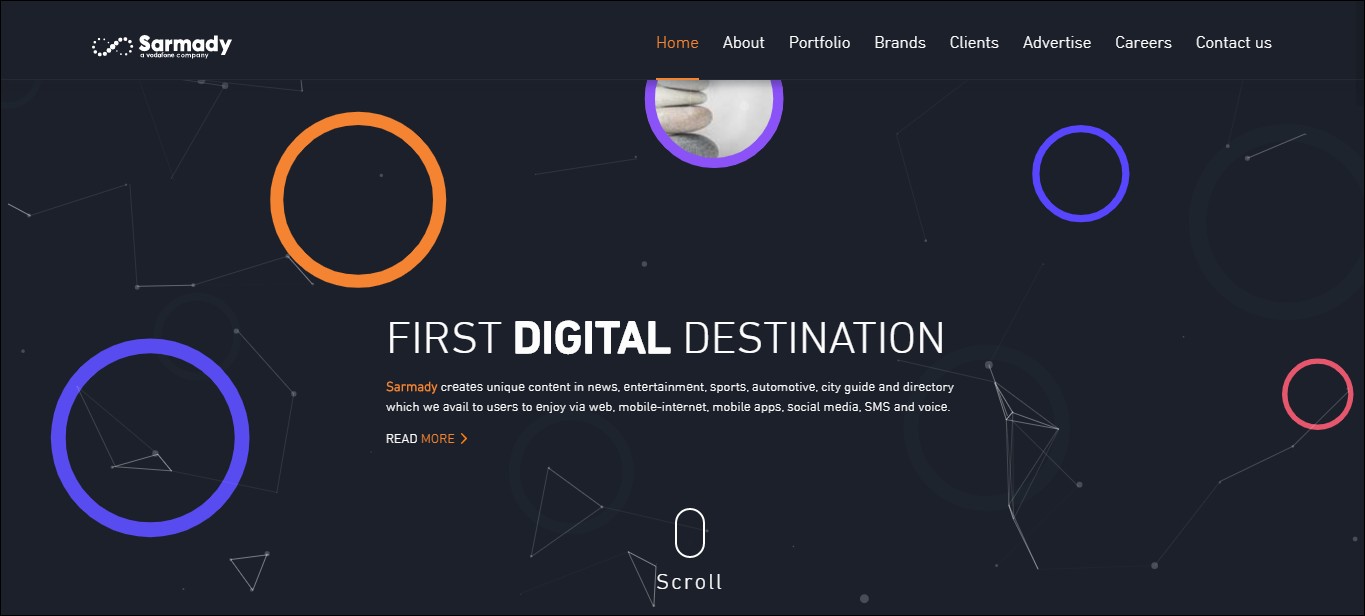
Task: Click the Sarmady logo
Action: click(162, 45)
